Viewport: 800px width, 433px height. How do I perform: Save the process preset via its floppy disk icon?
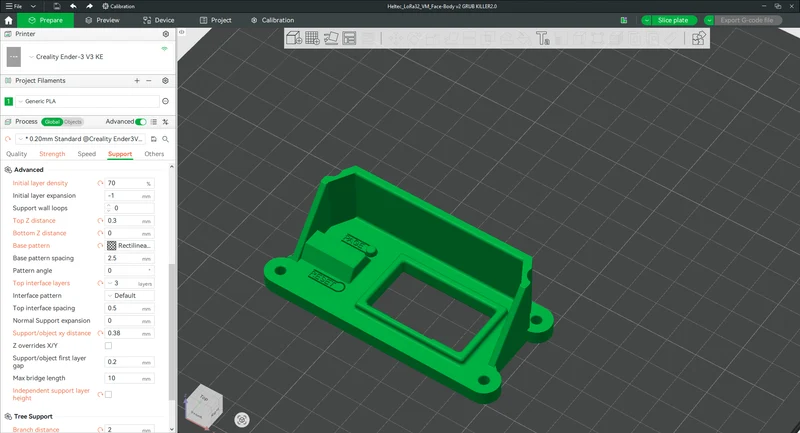[154, 139]
